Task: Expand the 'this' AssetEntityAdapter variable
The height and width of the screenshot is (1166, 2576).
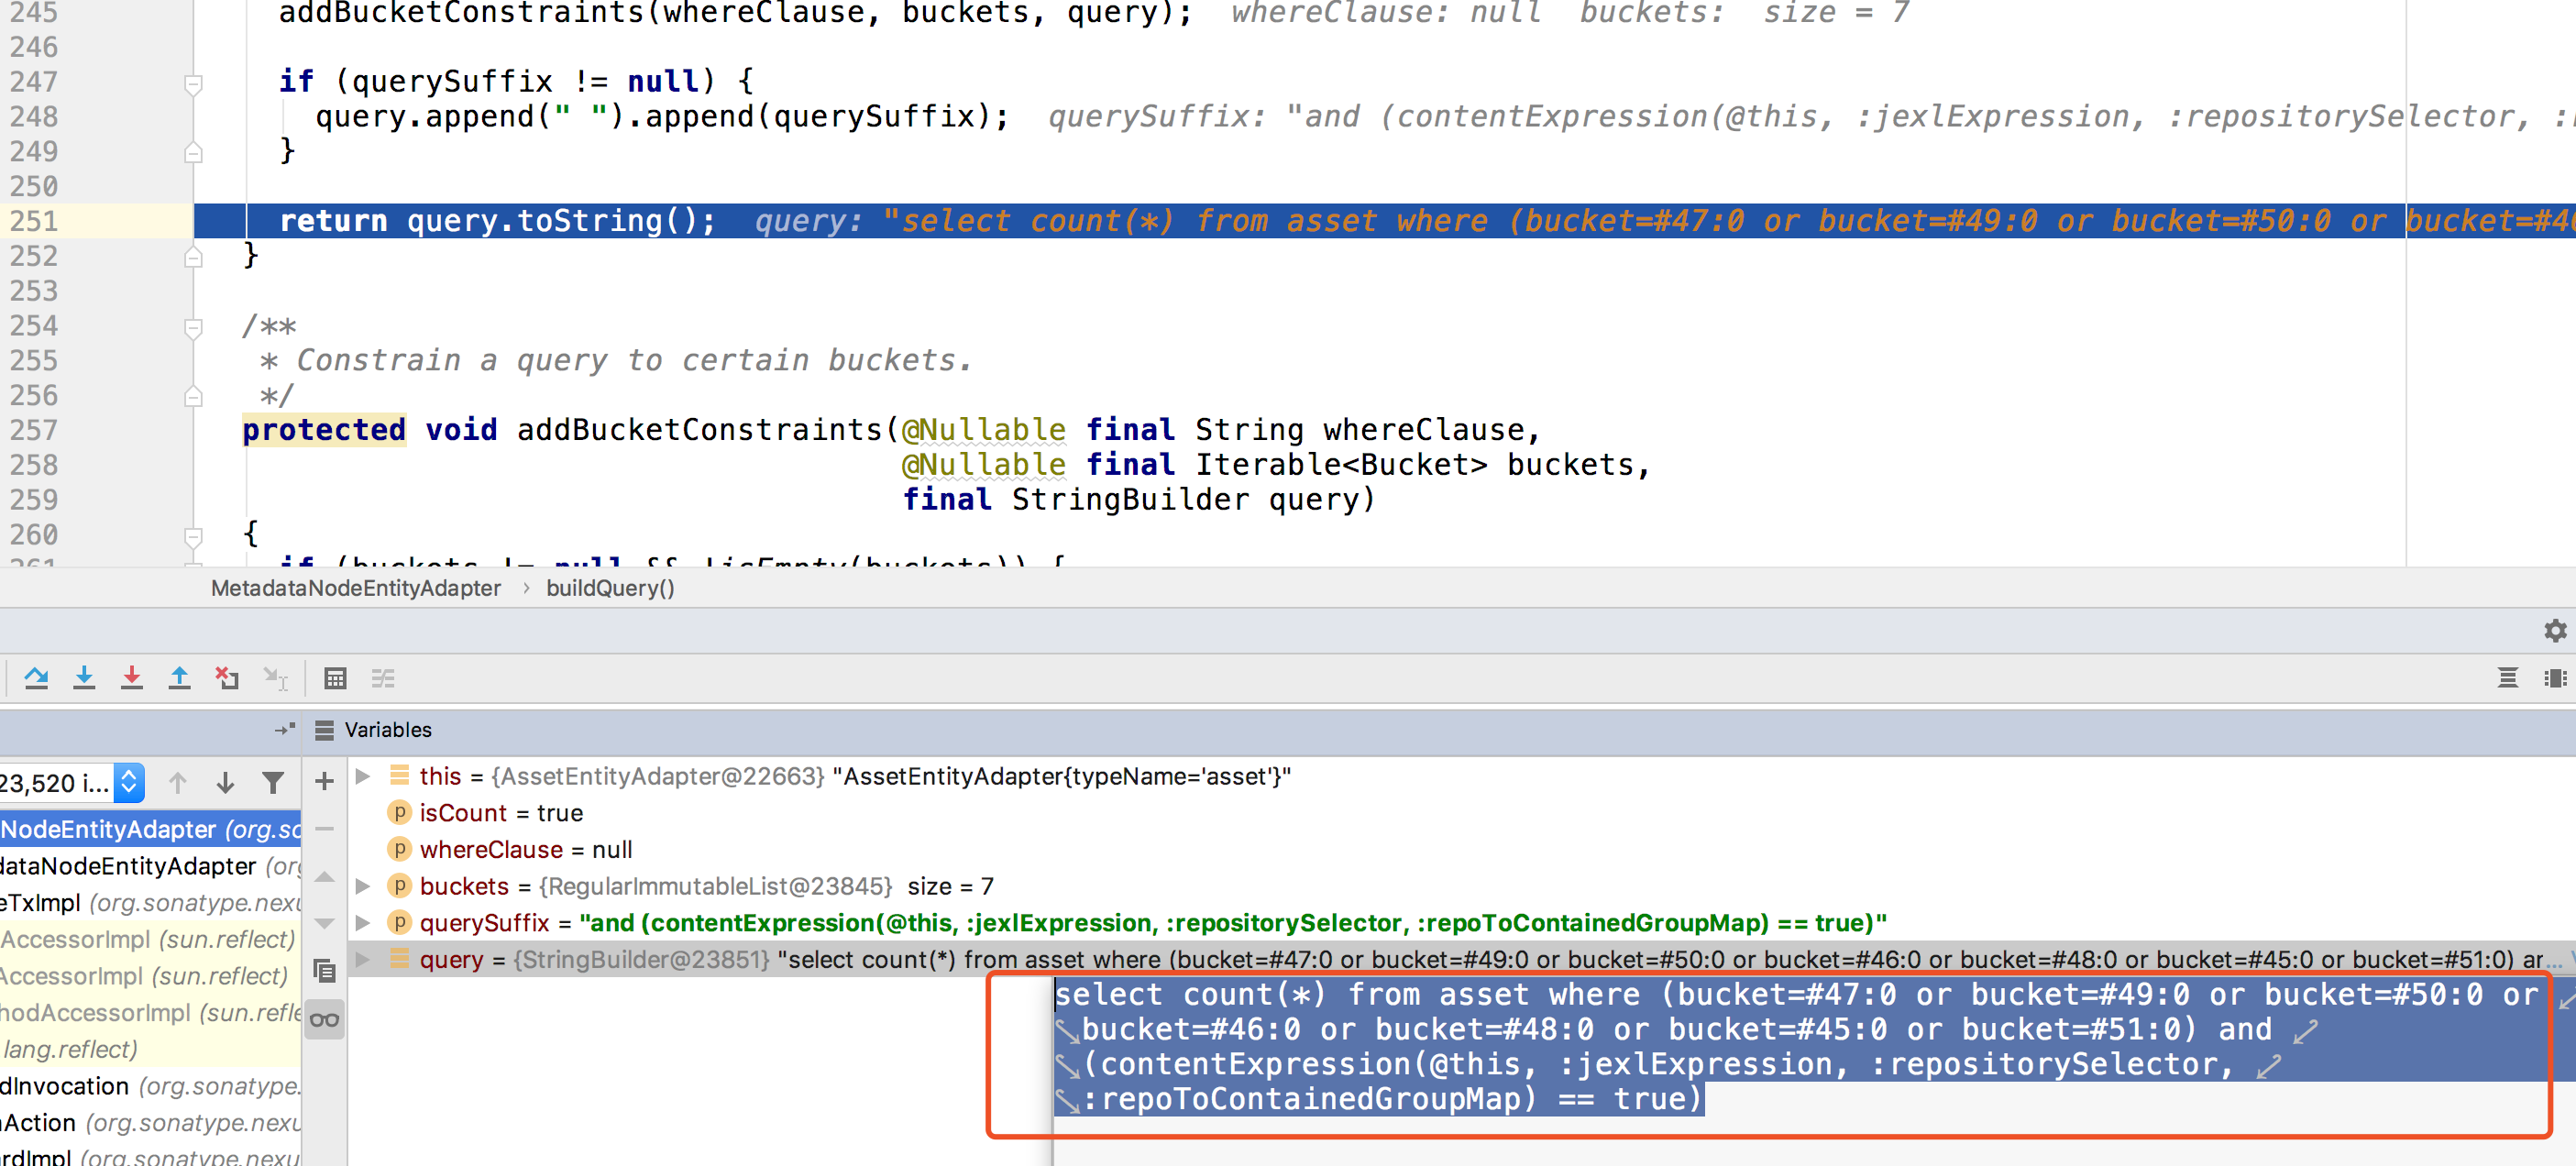Action: pyautogui.click(x=363, y=776)
